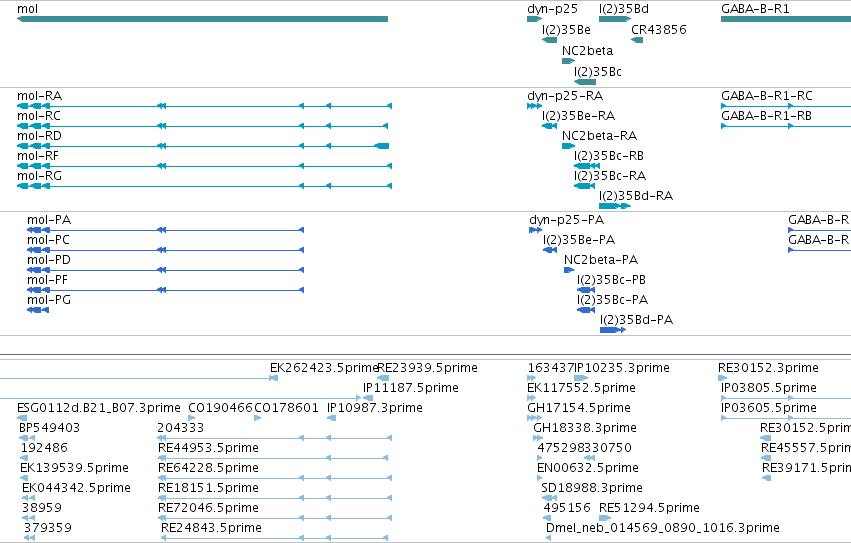851x543 pixels.
Task: Select the mol gene bar
Action: [202, 19]
